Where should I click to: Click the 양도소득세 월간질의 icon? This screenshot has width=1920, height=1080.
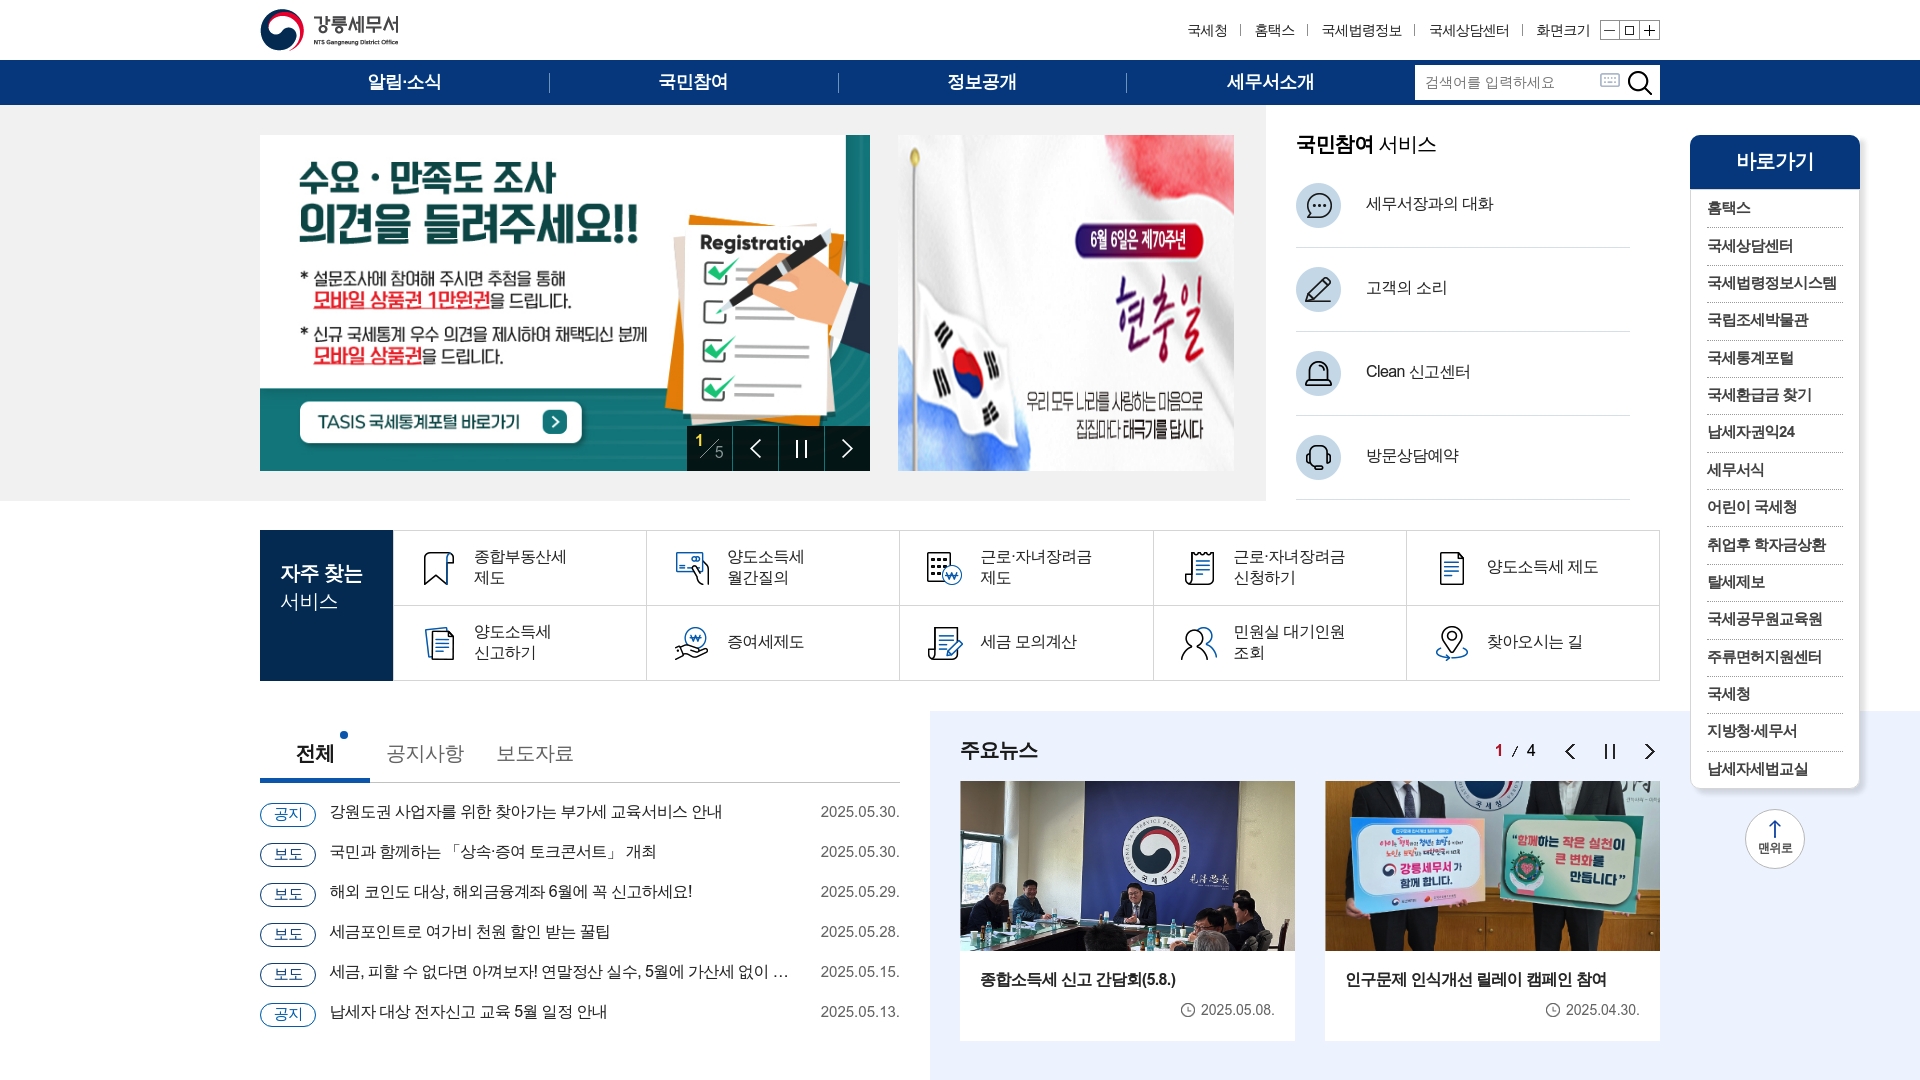click(692, 568)
